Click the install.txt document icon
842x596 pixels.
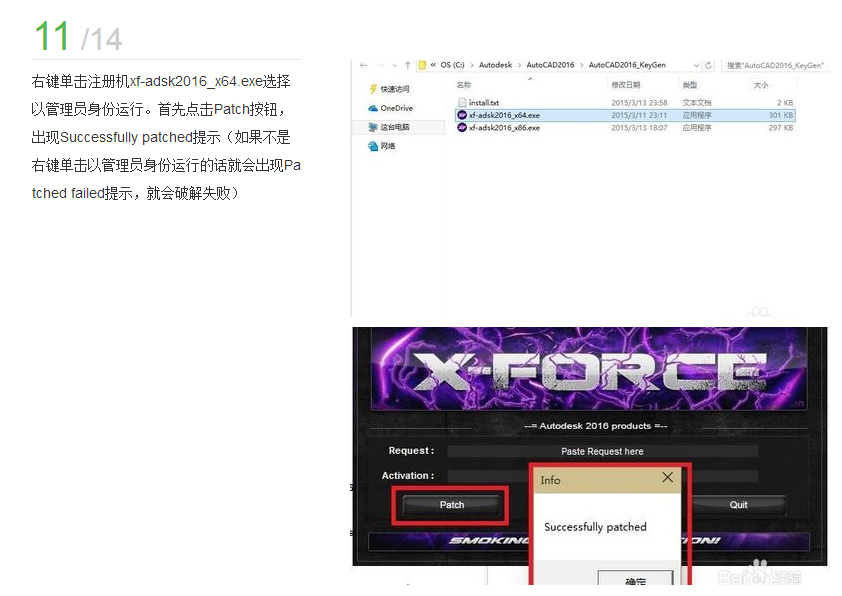pos(462,103)
